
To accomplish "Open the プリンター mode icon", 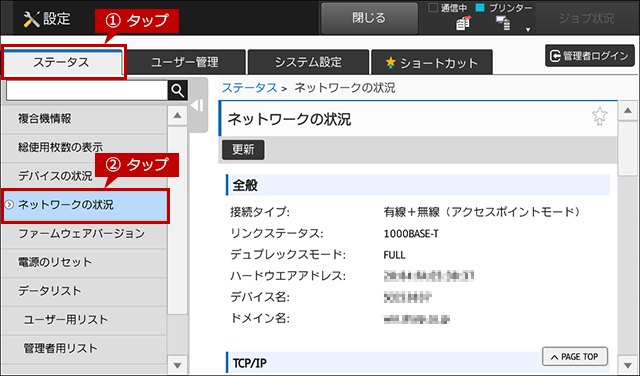I will (503, 23).
